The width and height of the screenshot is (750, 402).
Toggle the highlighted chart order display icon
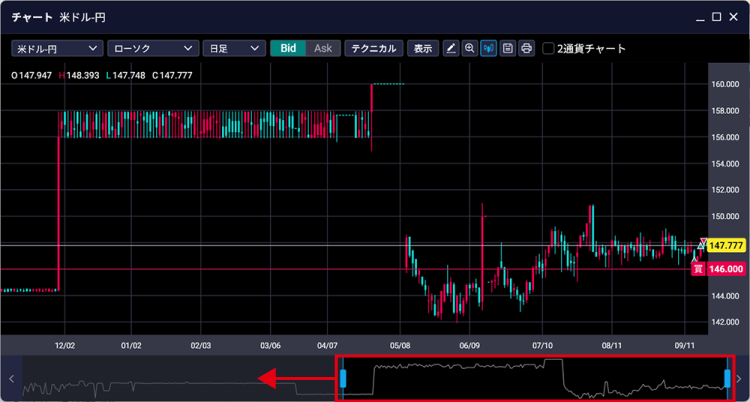click(x=489, y=48)
